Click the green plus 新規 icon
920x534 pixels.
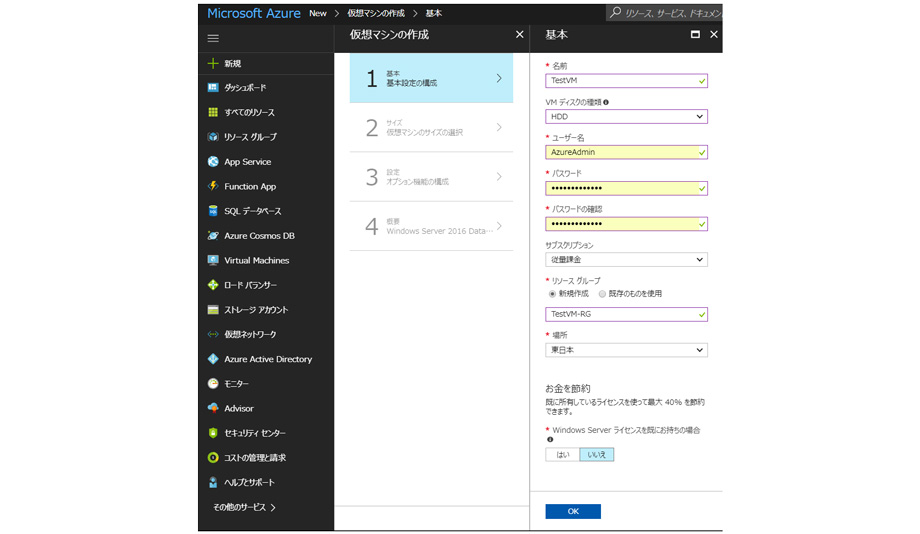click(x=213, y=63)
